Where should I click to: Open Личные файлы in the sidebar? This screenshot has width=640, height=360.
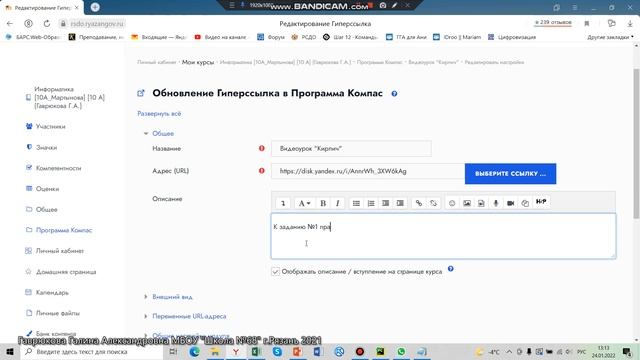(x=58, y=313)
